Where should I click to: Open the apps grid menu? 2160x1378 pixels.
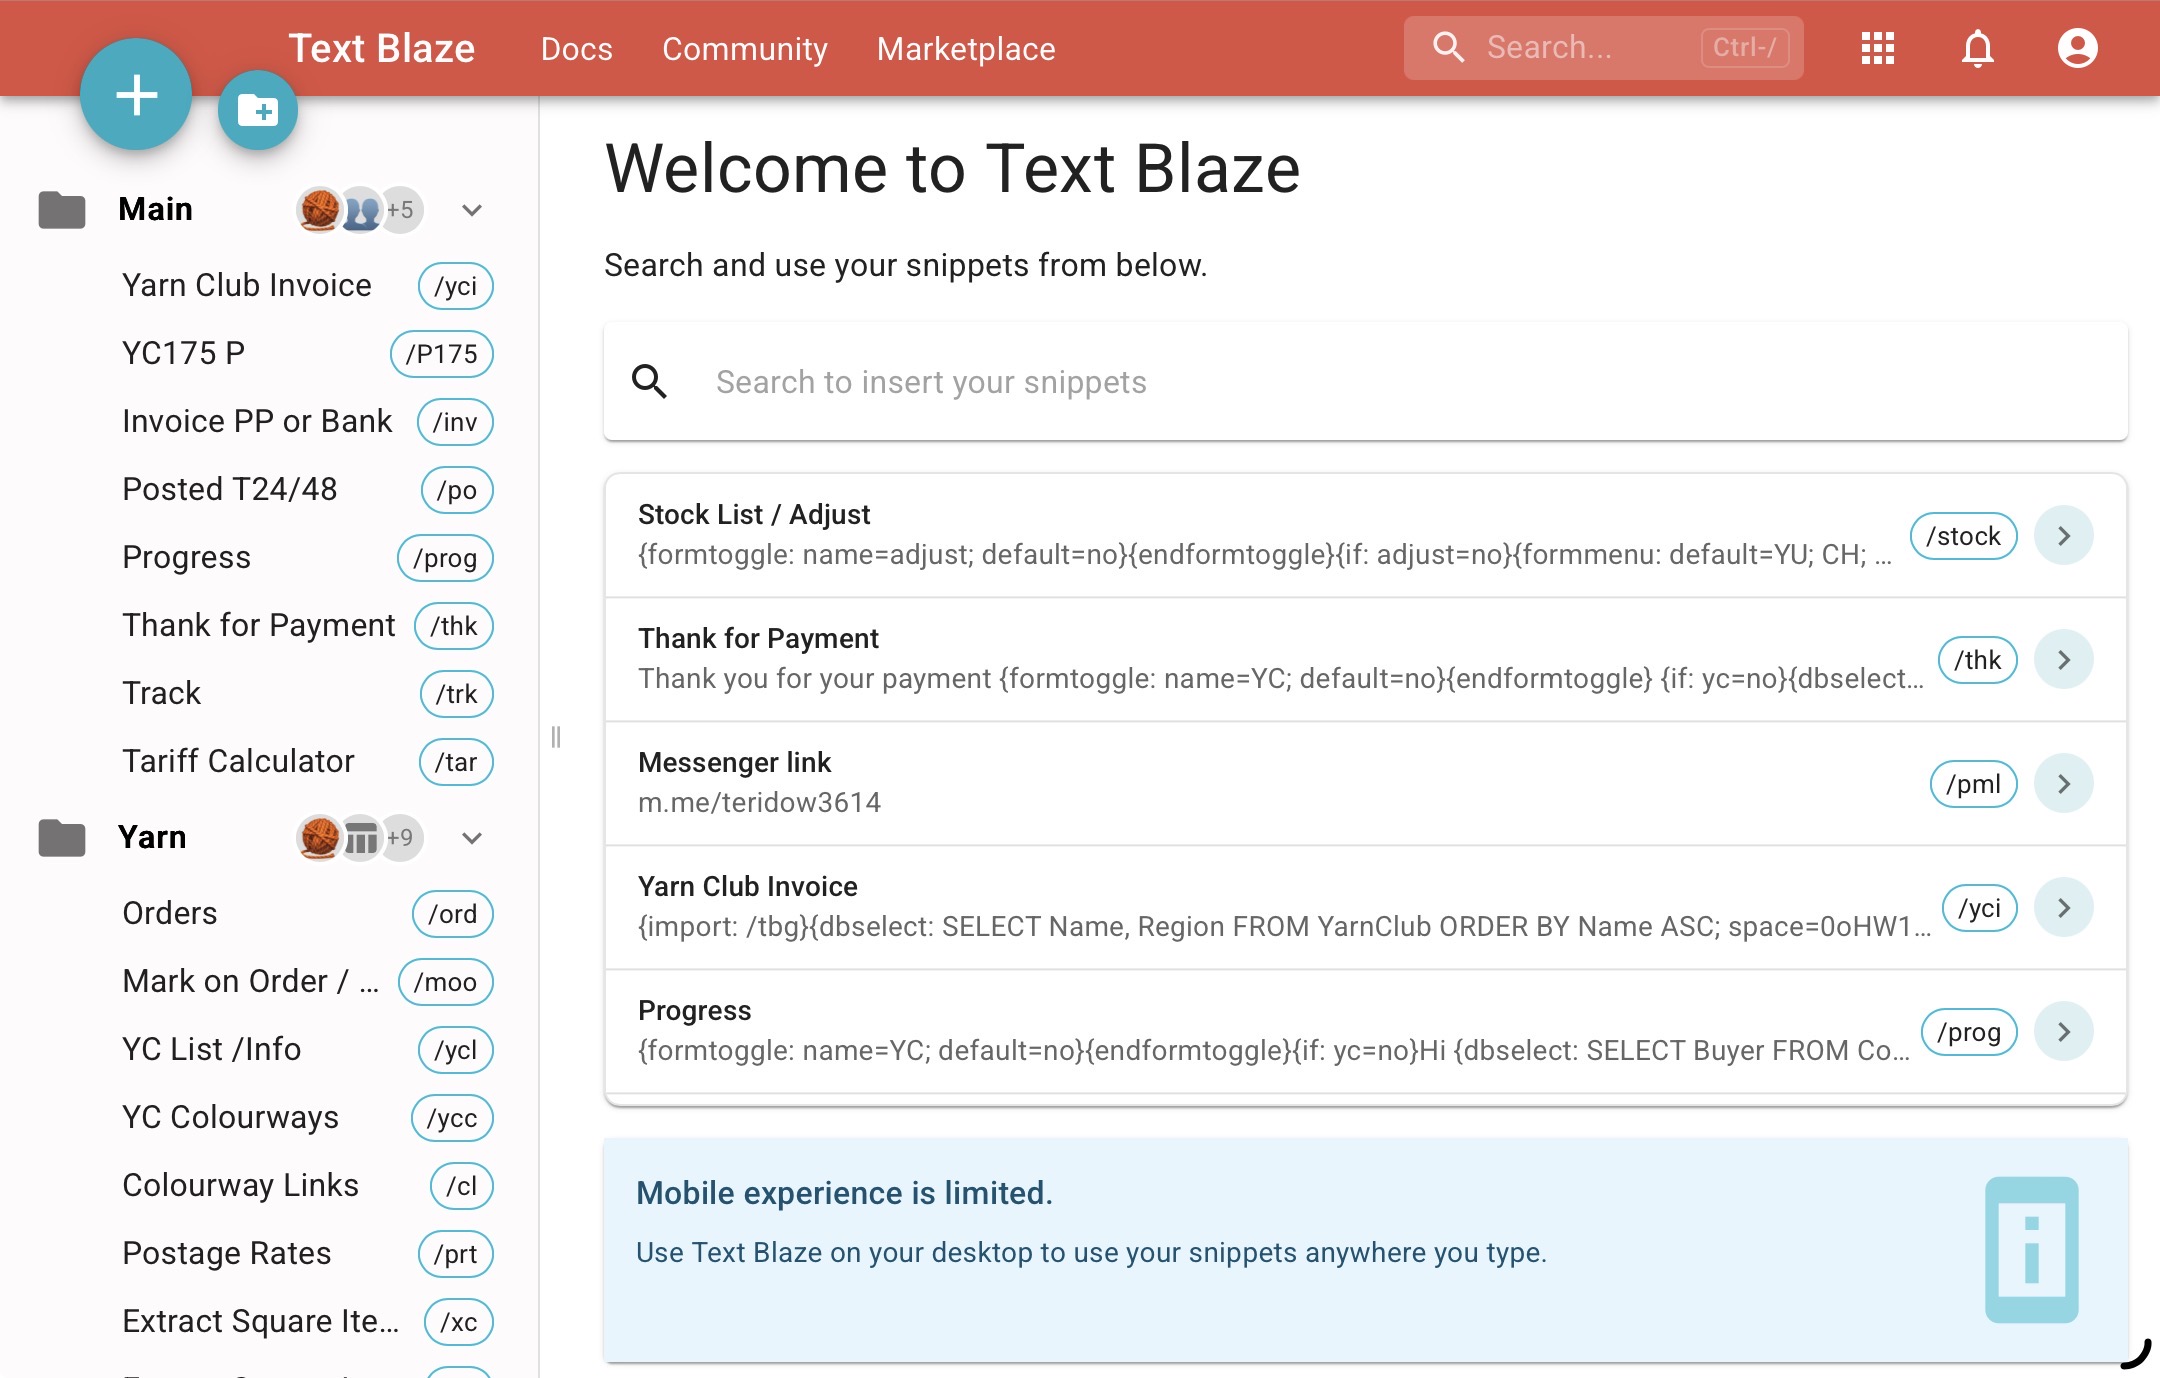[x=1878, y=48]
